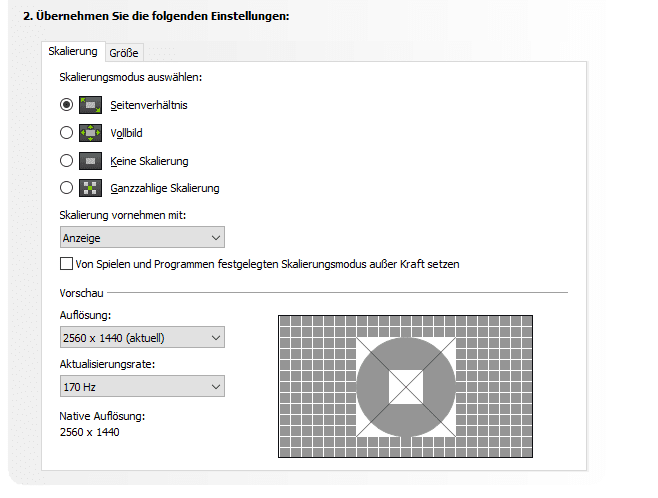Click the native resolution value 2560 x 1440
This screenshot has height=498, width=658.
(89, 432)
